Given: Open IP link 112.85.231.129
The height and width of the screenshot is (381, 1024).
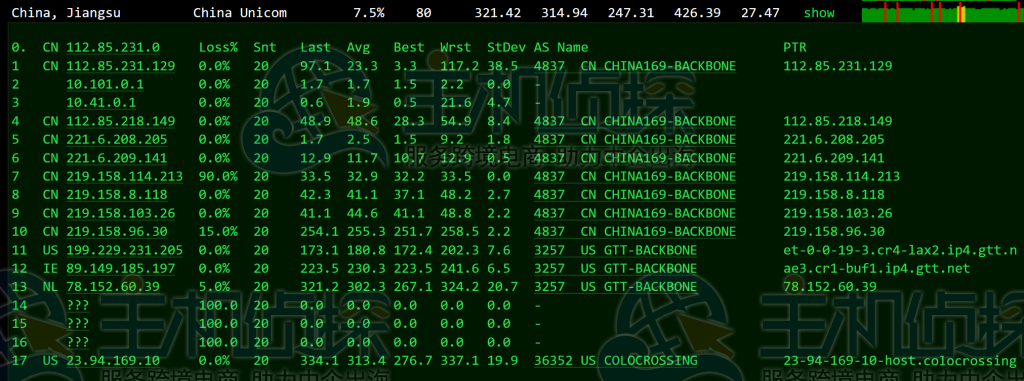Looking at the screenshot, I should 121,66.
